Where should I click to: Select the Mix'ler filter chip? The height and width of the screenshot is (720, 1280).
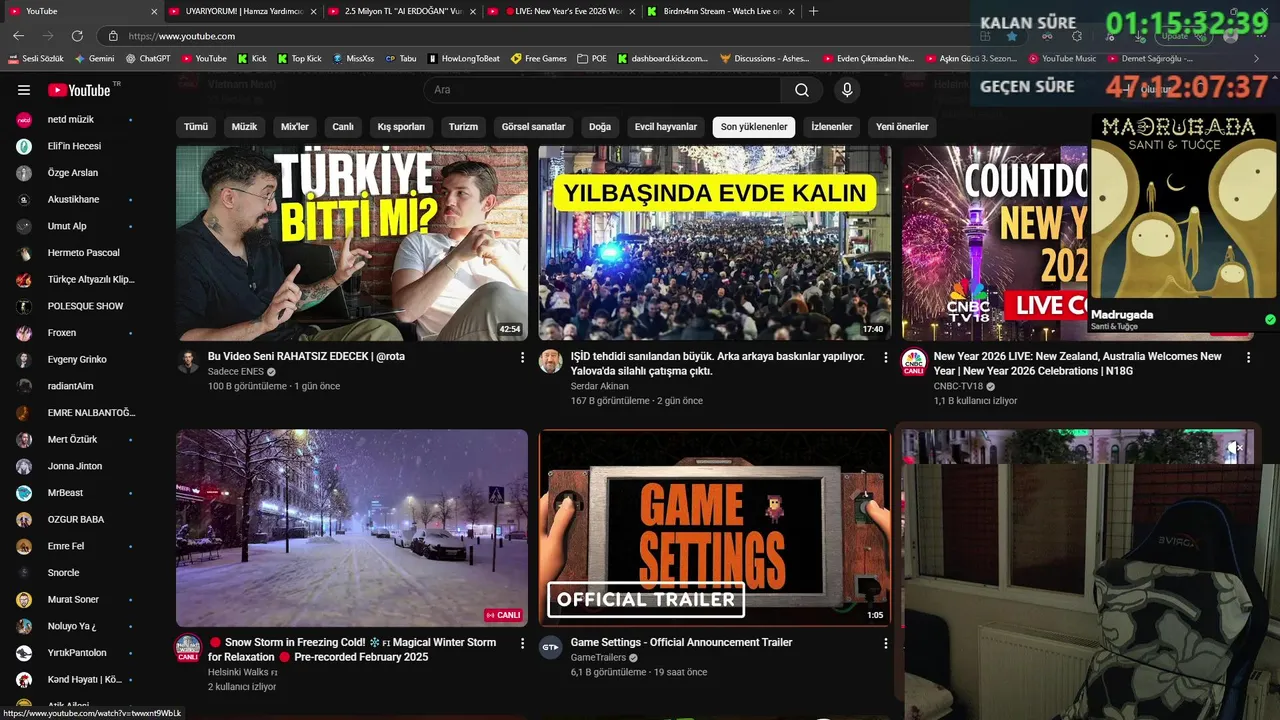pyautogui.click(x=295, y=127)
